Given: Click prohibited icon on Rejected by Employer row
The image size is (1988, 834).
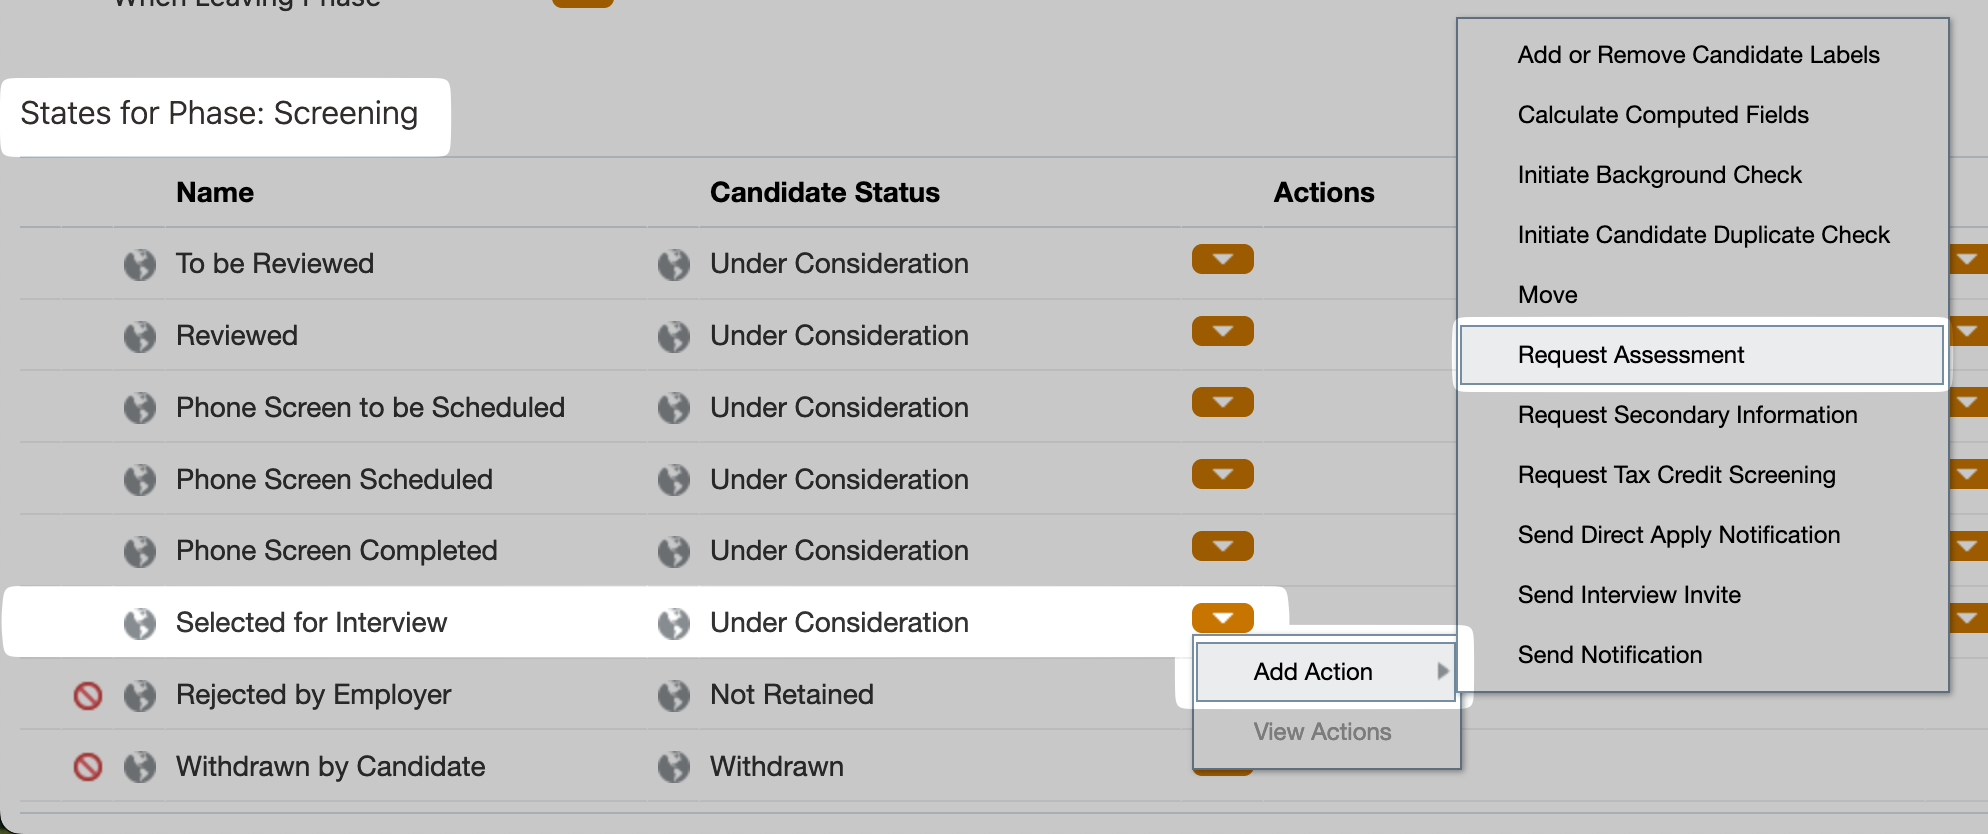Looking at the screenshot, I should click(88, 695).
